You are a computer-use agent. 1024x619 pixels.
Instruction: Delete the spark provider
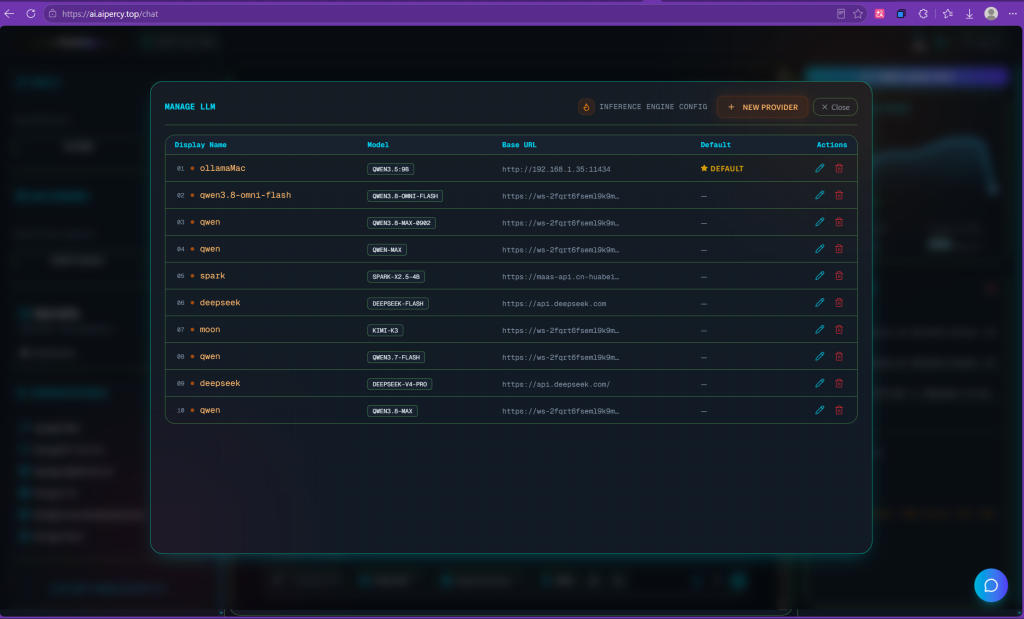pos(839,276)
